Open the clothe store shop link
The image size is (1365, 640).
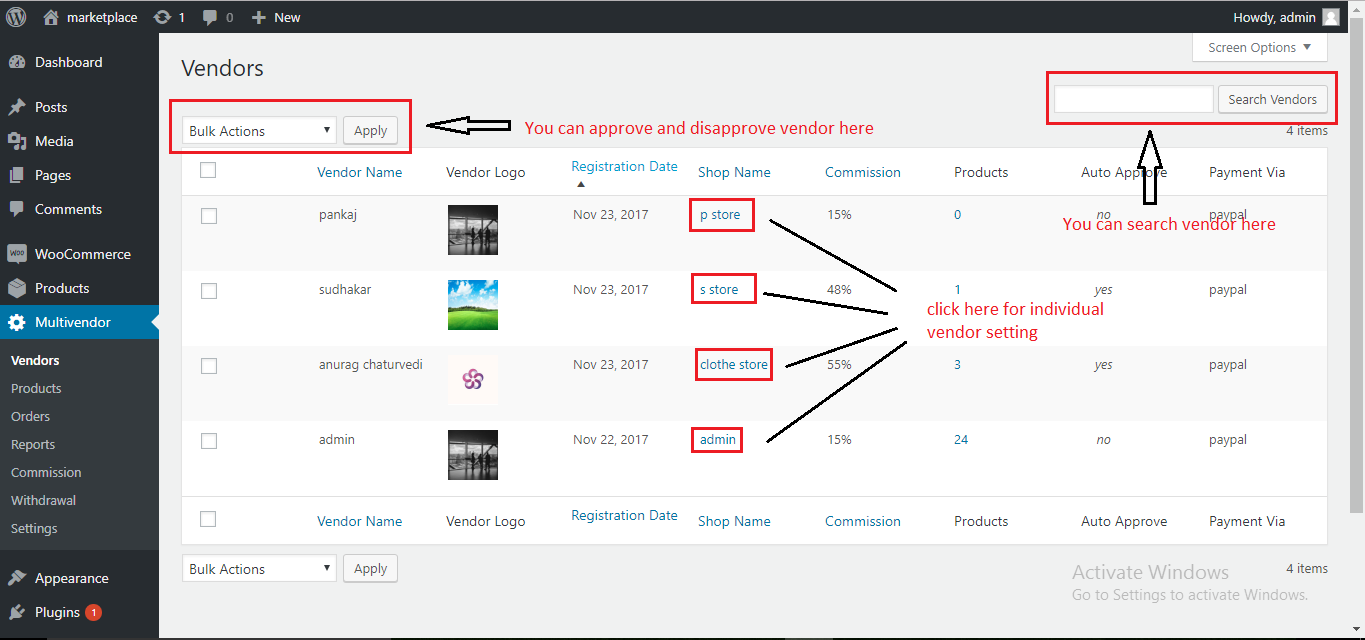[734, 365]
